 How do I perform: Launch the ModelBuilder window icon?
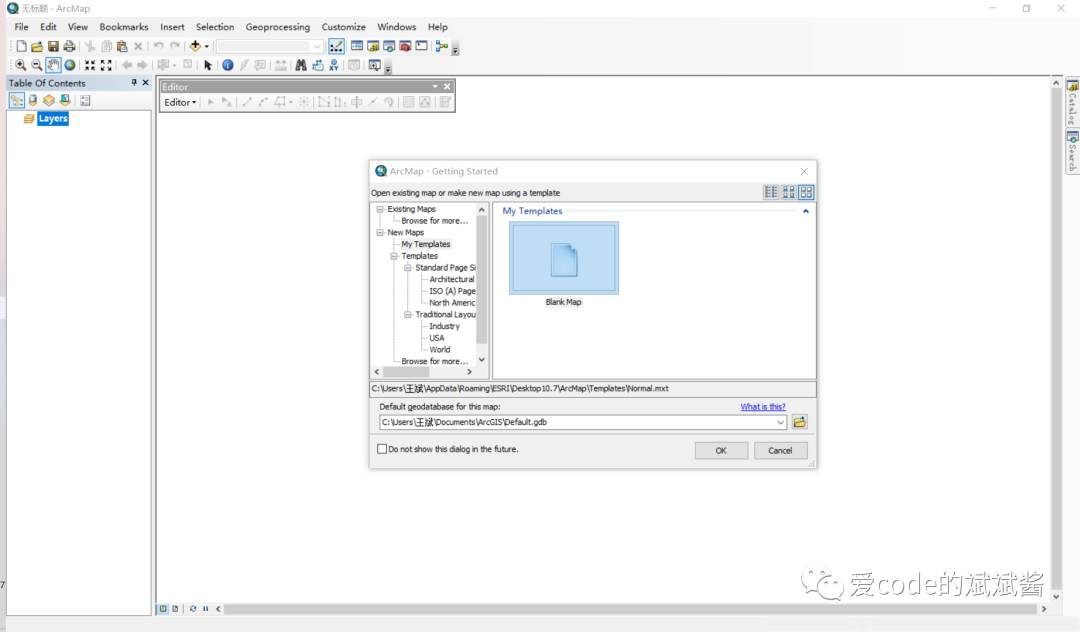pos(442,46)
